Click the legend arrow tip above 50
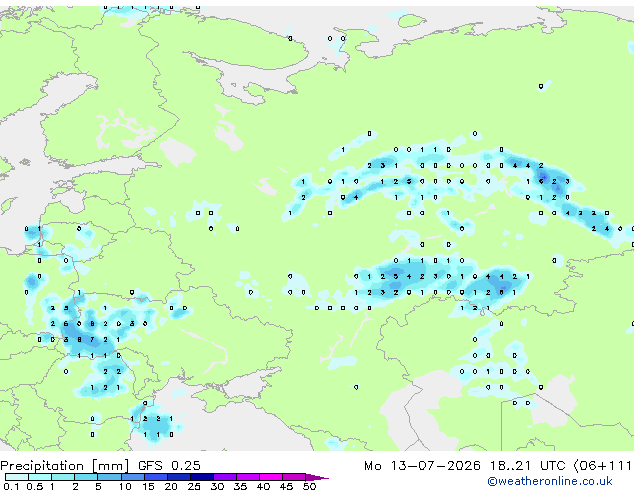 (x=317, y=477)
